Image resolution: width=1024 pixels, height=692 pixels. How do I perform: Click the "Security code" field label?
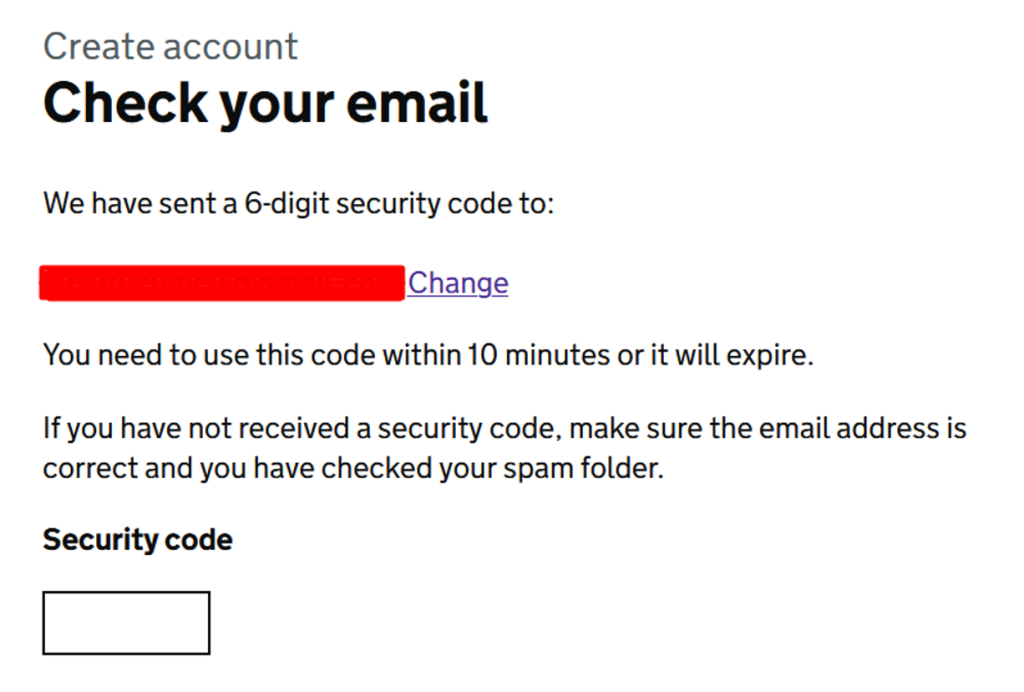point(138,540)
